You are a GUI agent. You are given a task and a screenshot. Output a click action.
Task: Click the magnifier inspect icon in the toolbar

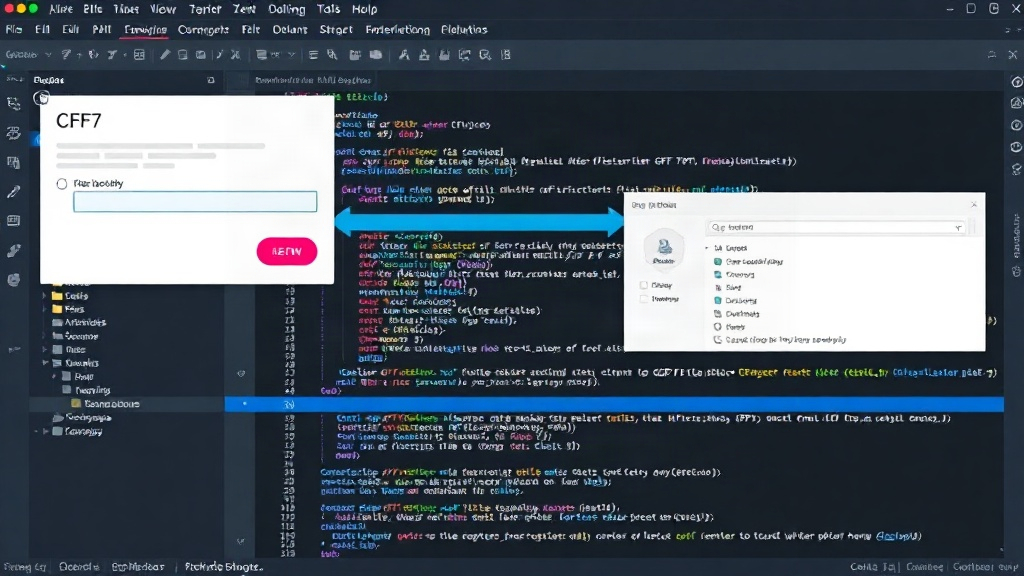[485, 55]
